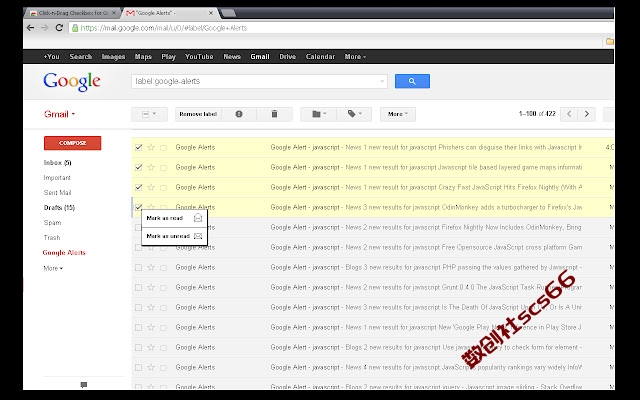
Task: Click importance marker on Phishers email
Action: [x=164, y=147]
